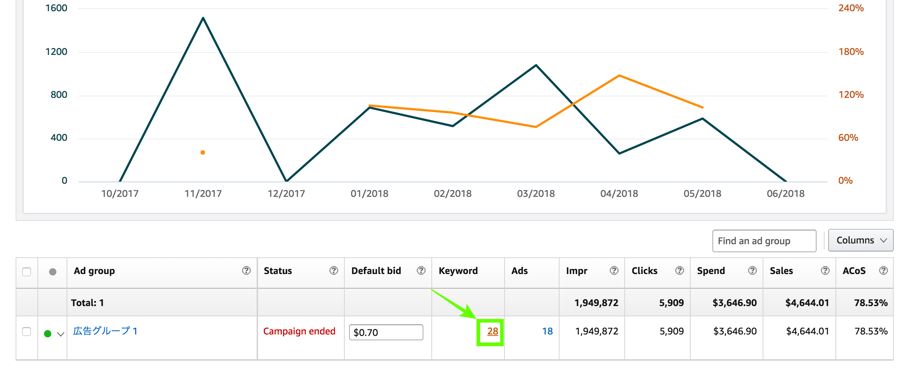Open help icon next to Spend
The height and width of the screenshot is (368, 920).
click(x=752, y=271)
